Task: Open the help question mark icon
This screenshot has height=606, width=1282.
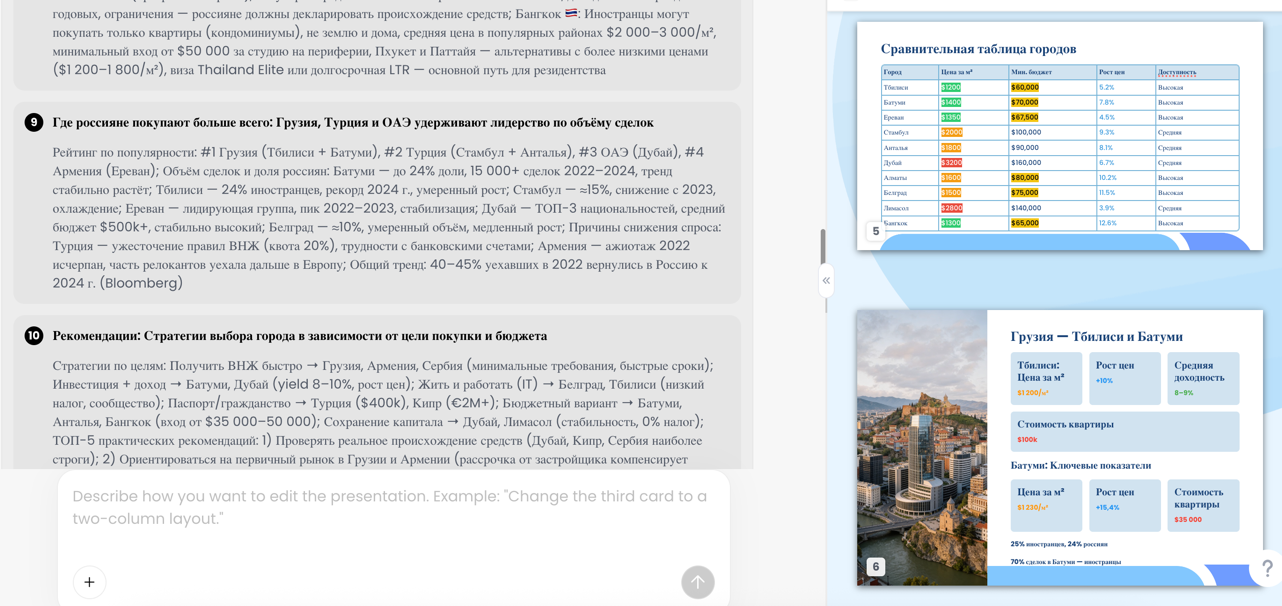Action: click(x=1267, y=568)
